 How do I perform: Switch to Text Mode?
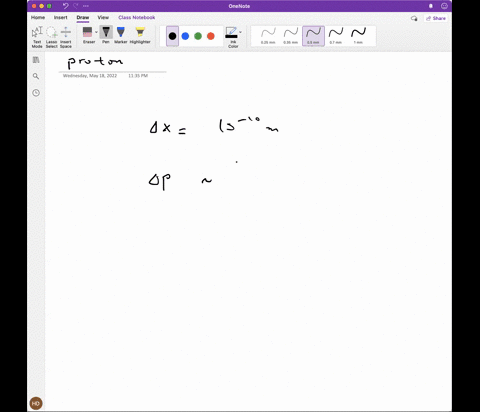point(37,37)
